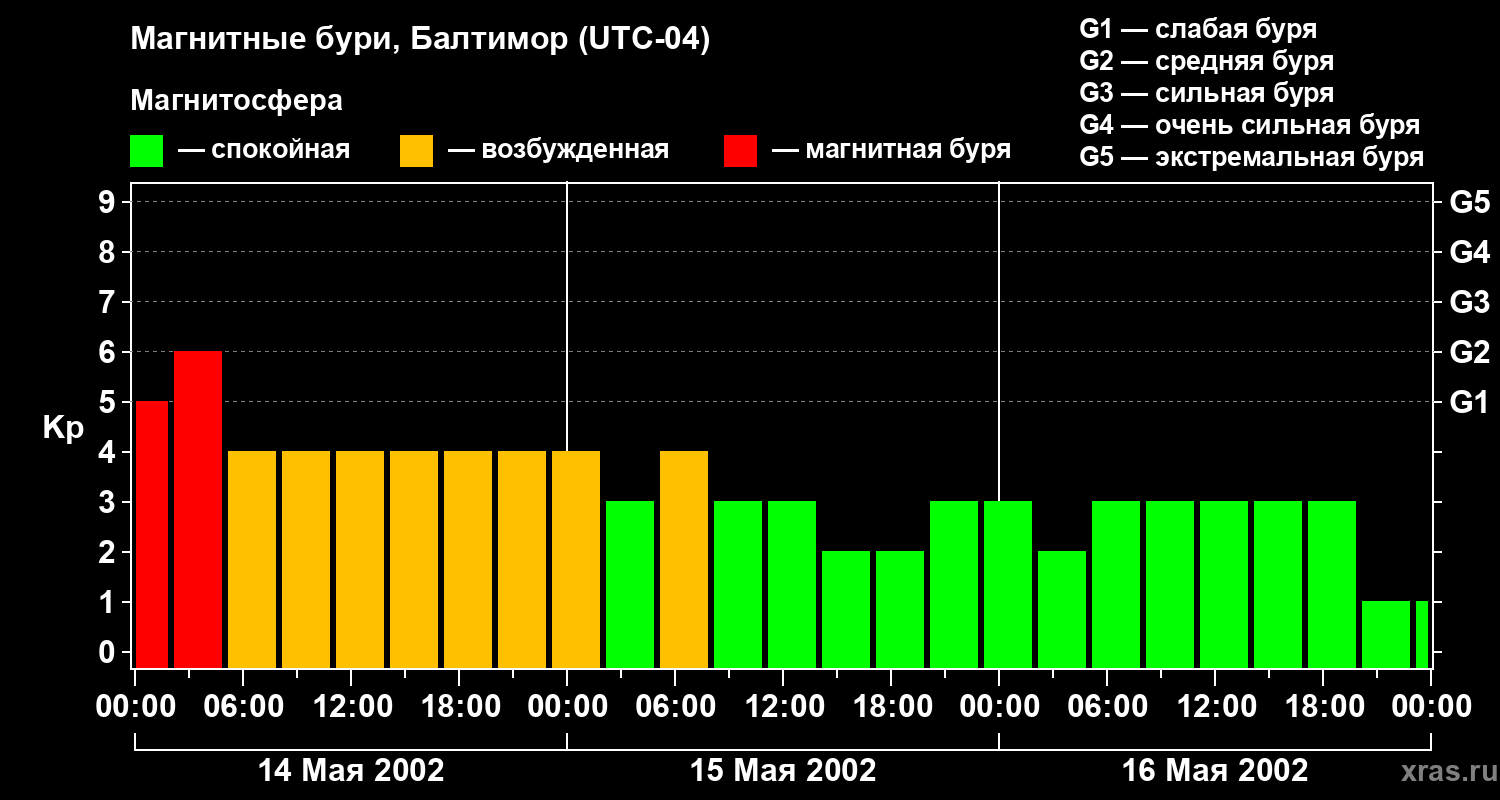Screen dimensions: 1500x800
Task: Click the 'Kp' axis label
Action: point(63,427)
